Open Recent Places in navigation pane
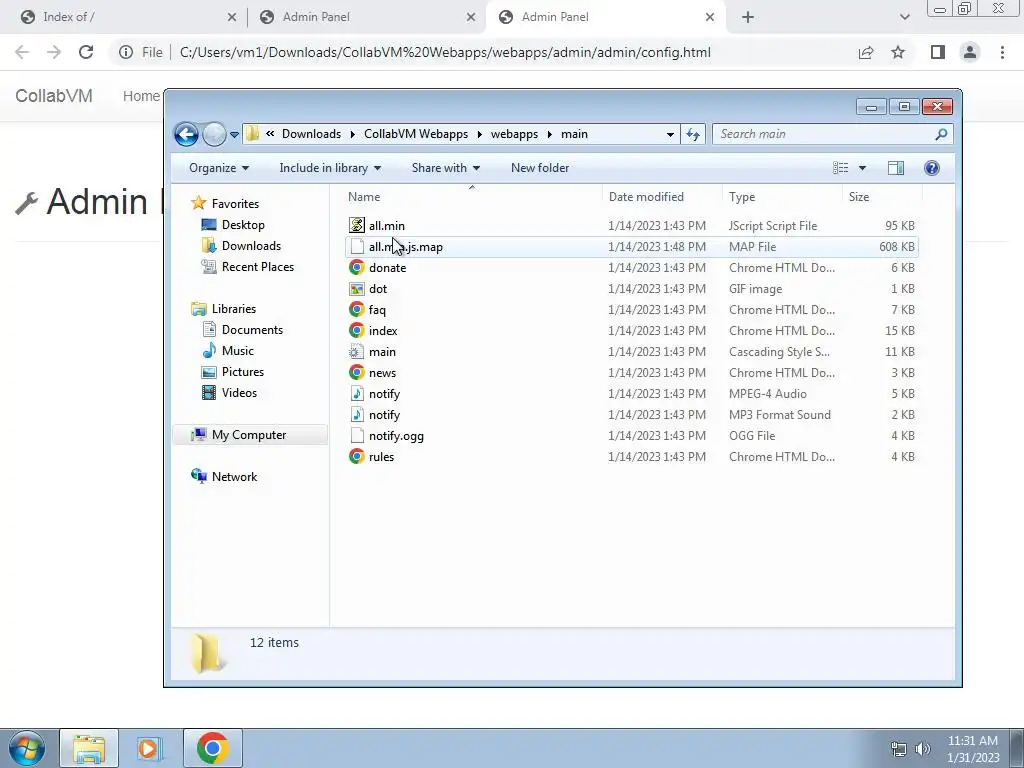The image size is (1024, 768). click(x=248, y=266)
